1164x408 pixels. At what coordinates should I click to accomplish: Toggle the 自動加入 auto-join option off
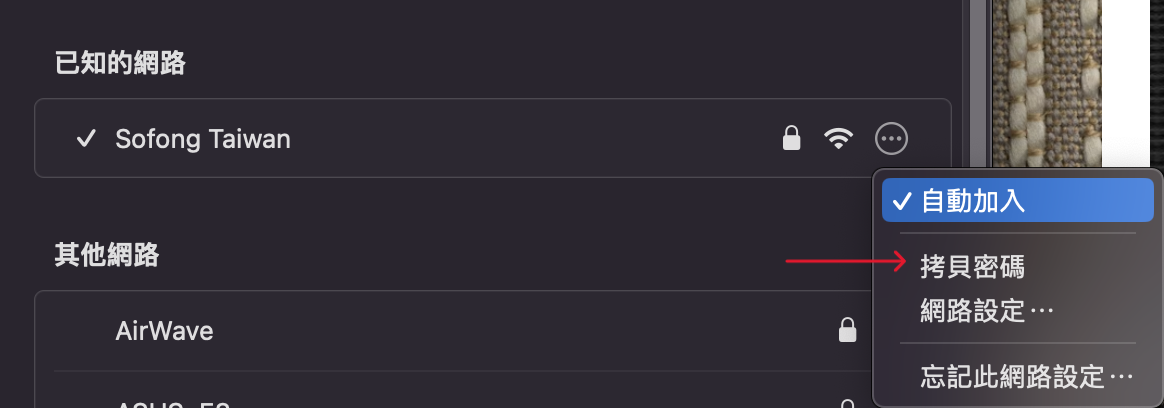click(1017, 200)
